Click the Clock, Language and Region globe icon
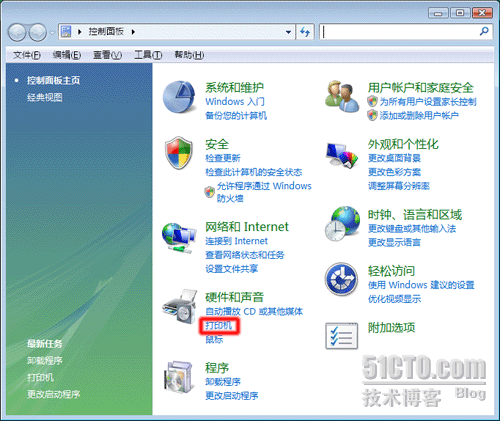500x421 pixels. click(x=342, y=224)
